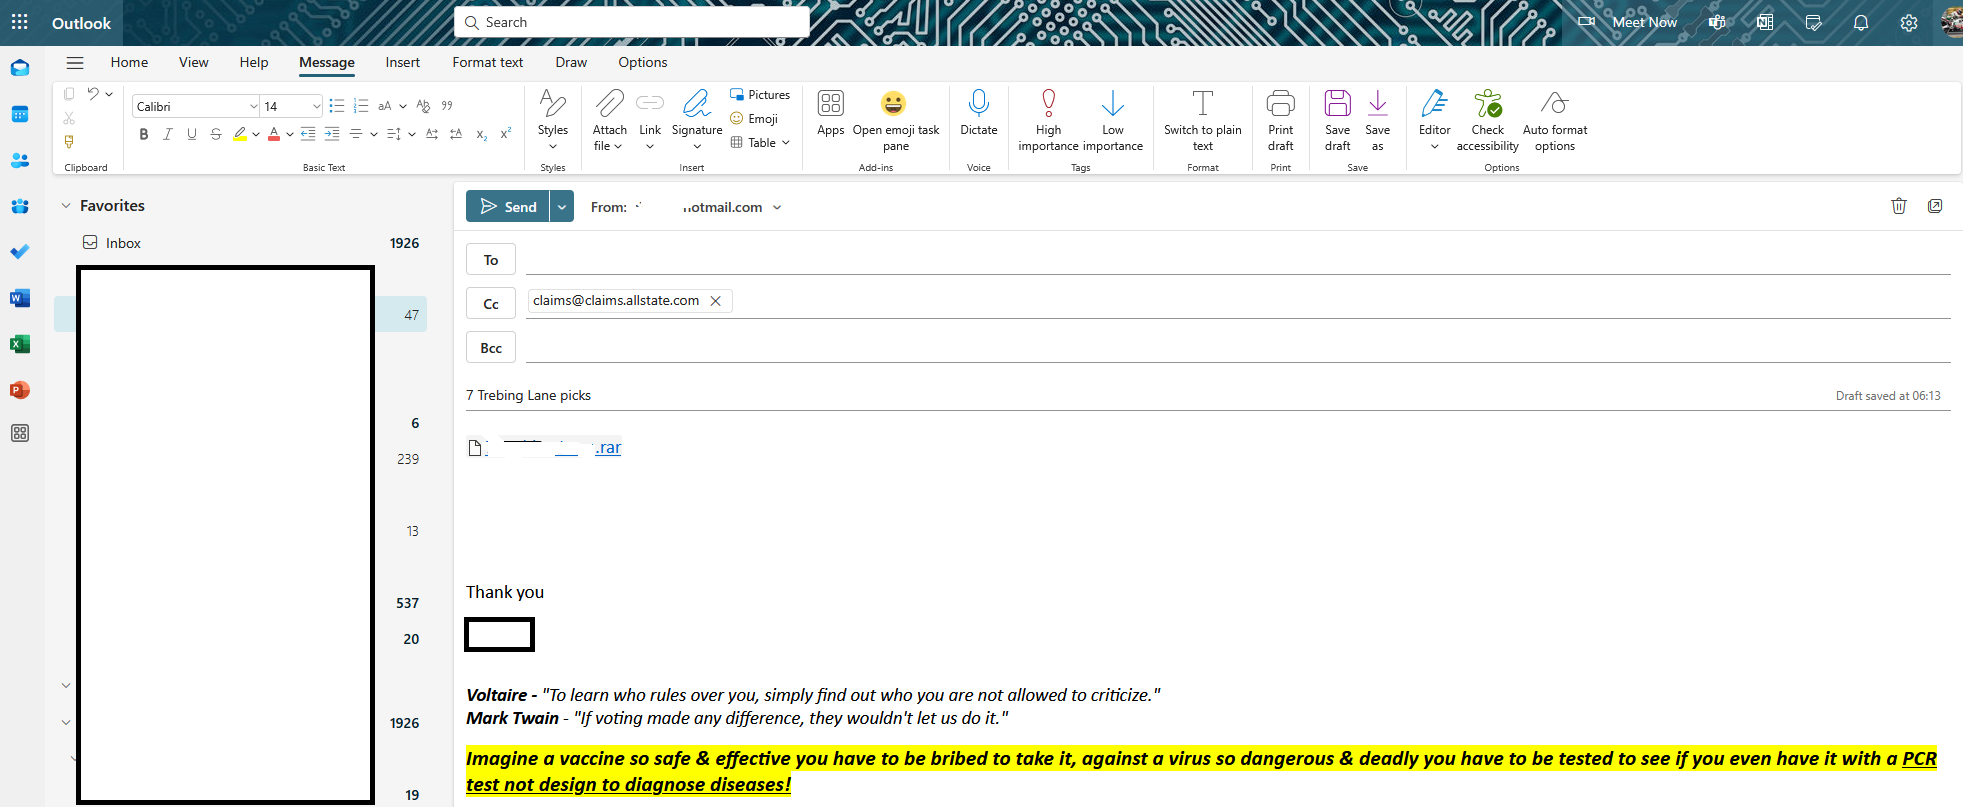Collapse the Favorites folder group
This screenshot has width=1963, height=807.
point(66,206)
